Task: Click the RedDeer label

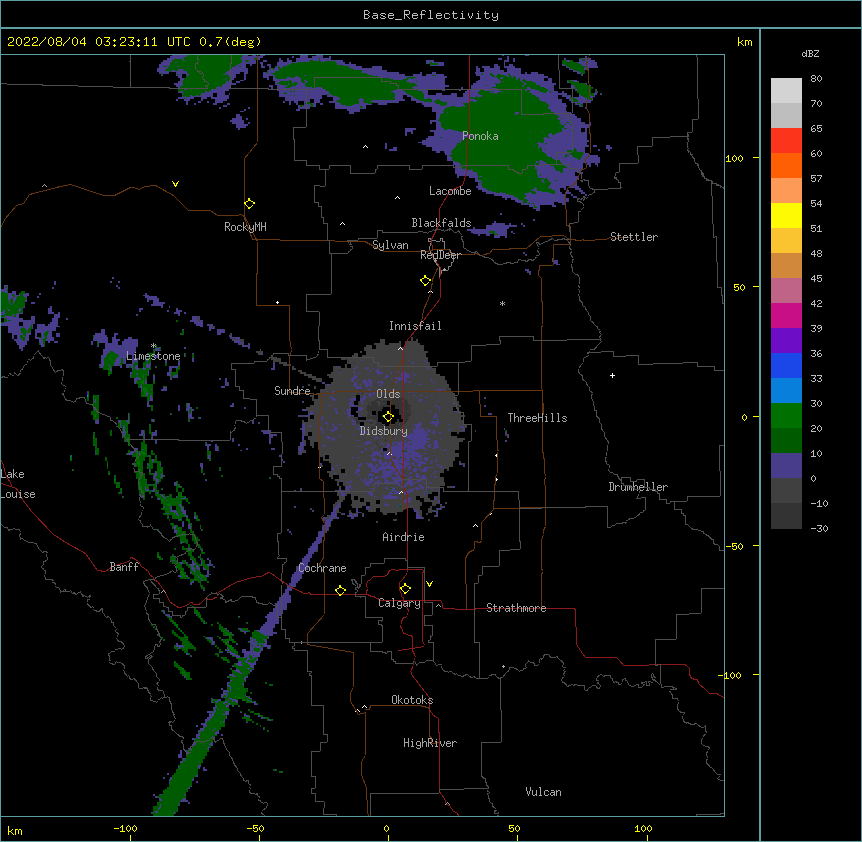Action: tap(440, 255)
